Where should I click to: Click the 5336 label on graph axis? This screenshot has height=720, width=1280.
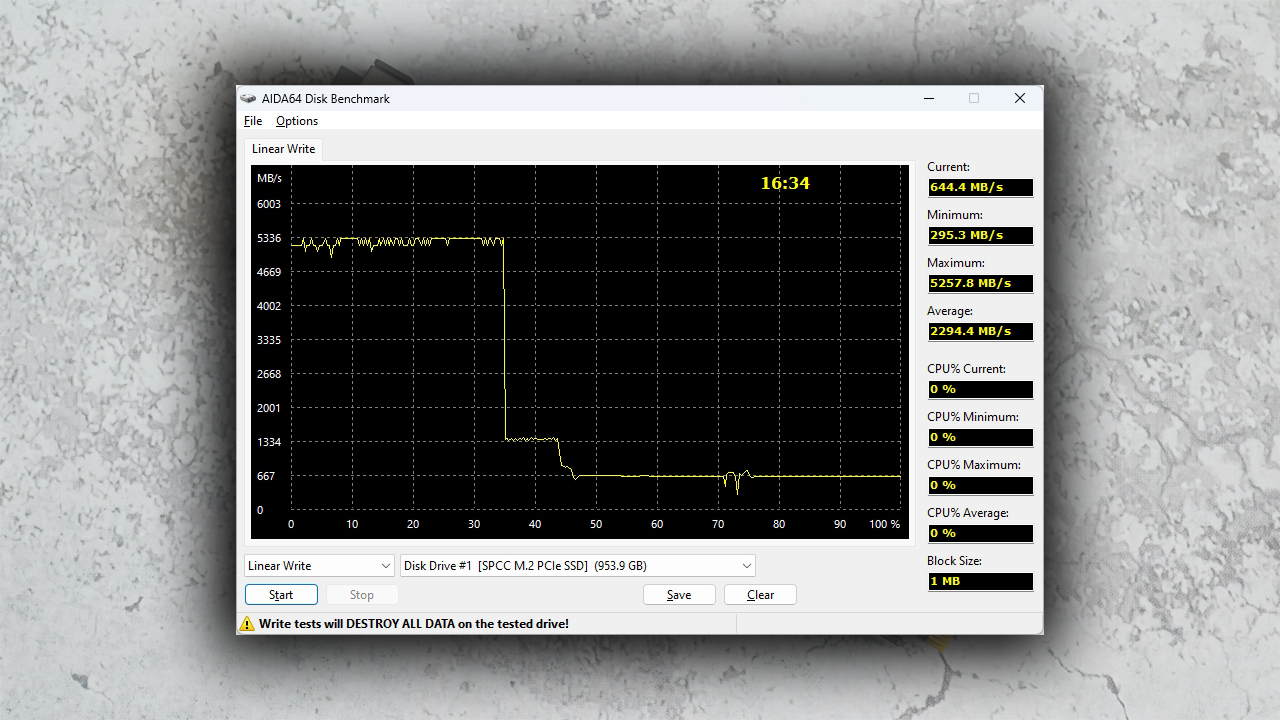tap(269, 238)
